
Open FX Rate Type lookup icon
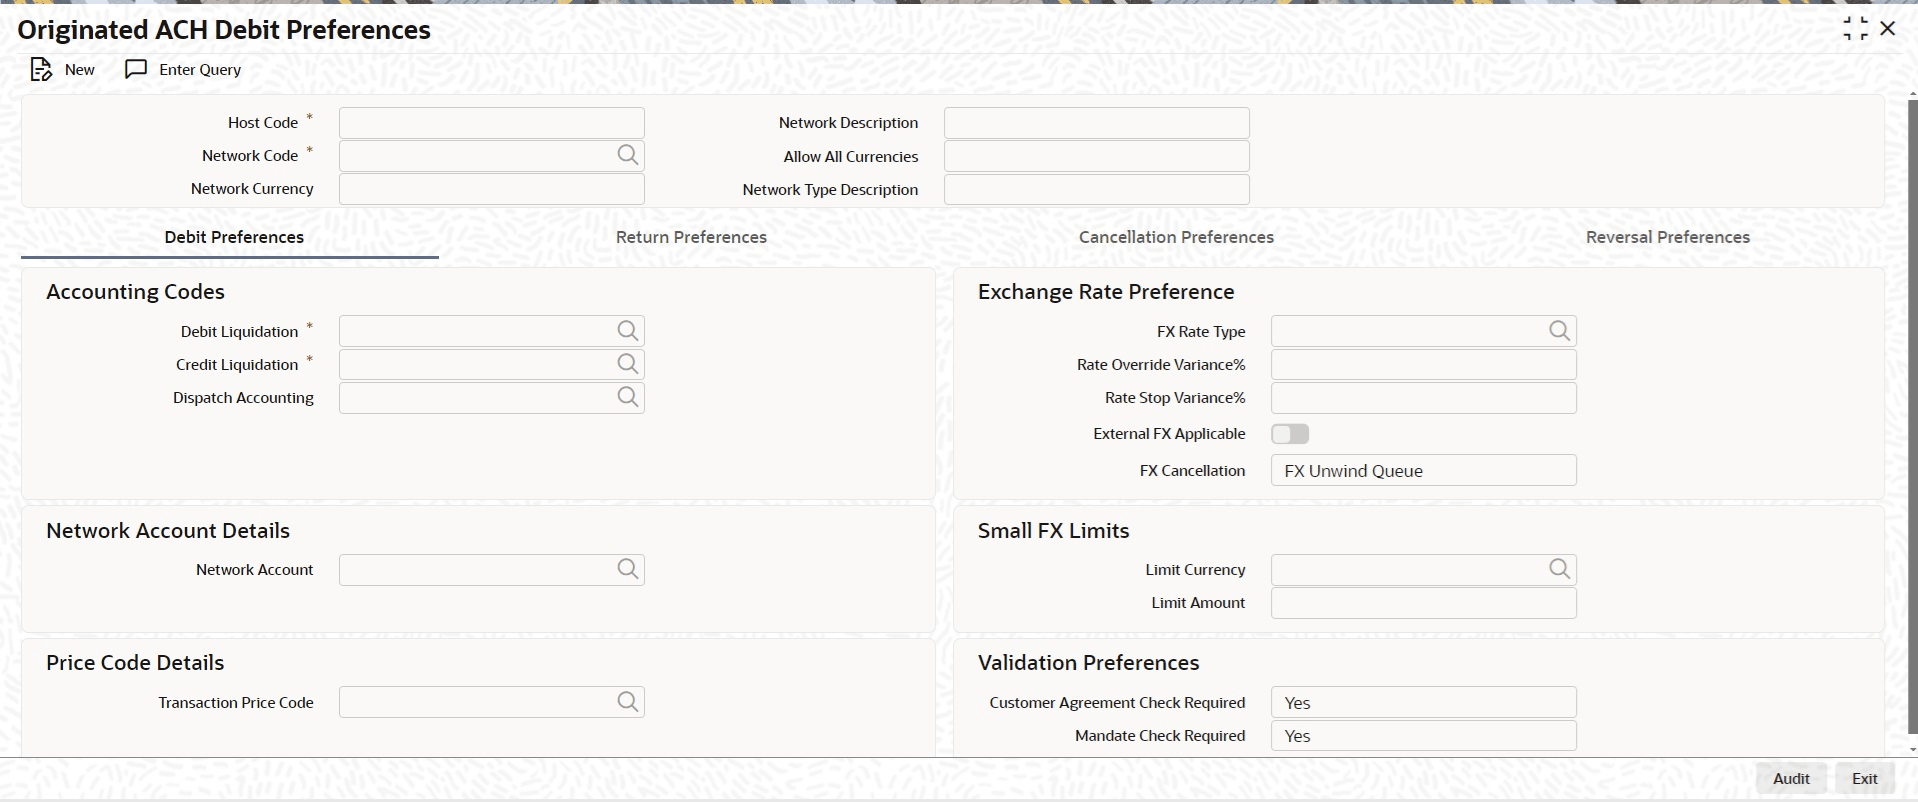[1559, 331]
